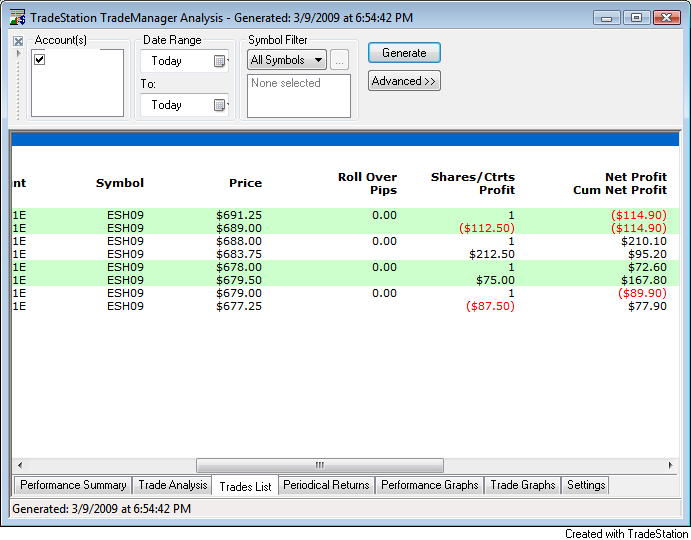Viewport: 691px width, 540px height.
Task: Close the filter panel with X icon
Action: [x=18, y=41]
